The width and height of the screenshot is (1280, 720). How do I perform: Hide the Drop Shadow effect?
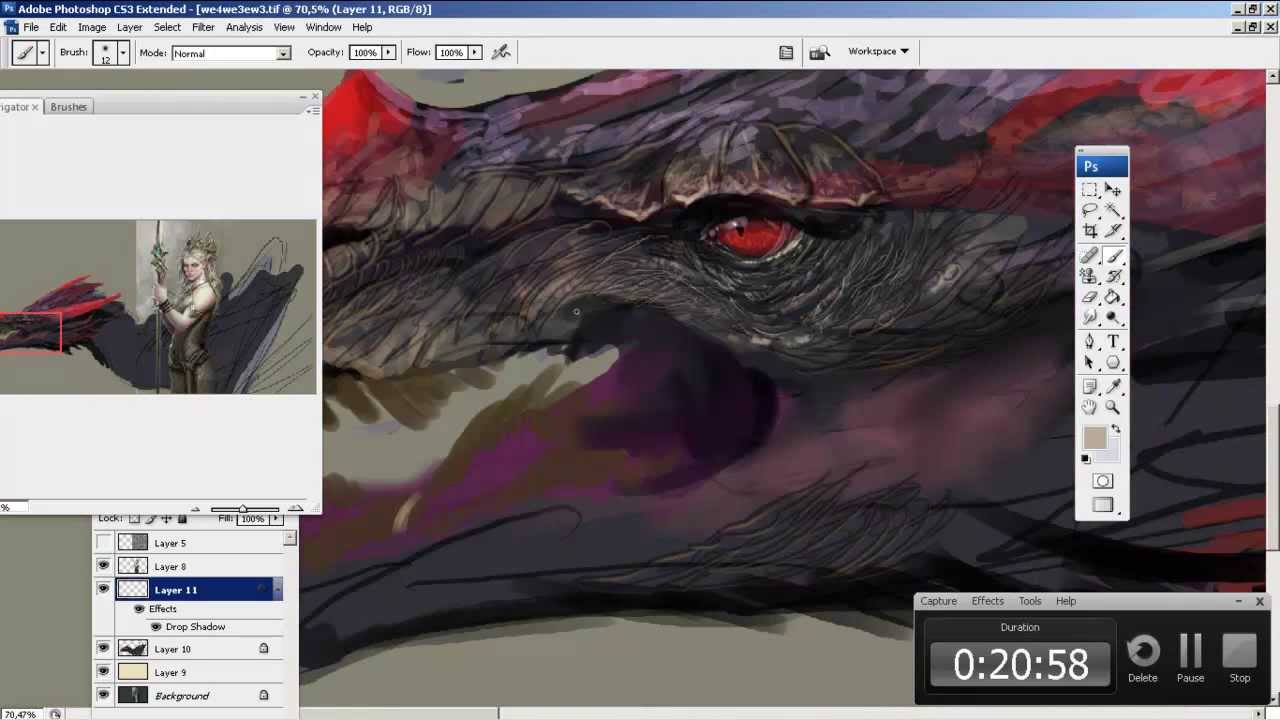coord(155,627)
